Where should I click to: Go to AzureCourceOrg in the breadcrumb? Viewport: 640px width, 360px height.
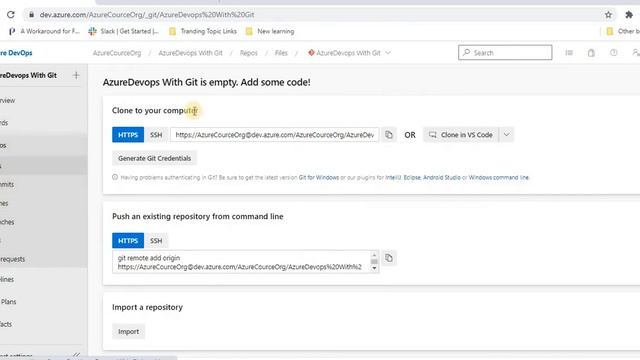tap(117, 53)
